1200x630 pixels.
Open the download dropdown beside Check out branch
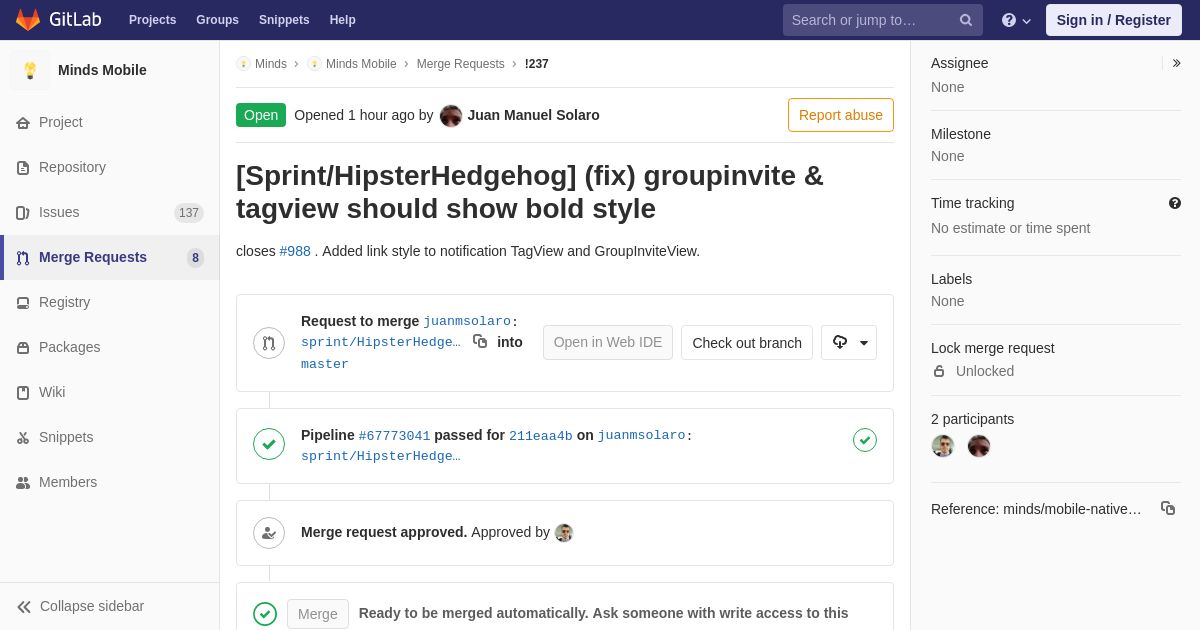(x=849, y=343)
